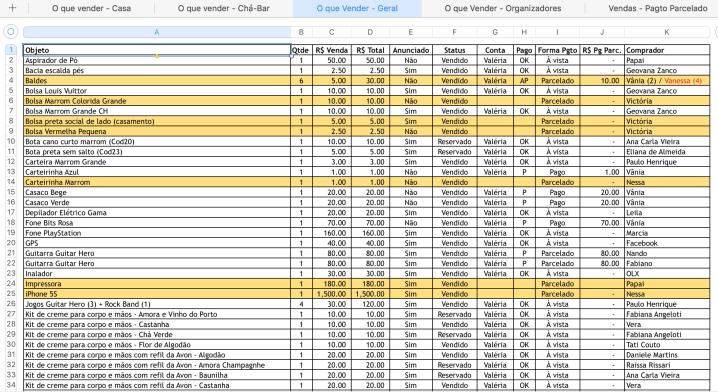718x392 pixels.
Task: Click the 'AP' Pago cell in Baldes row
Action: click(x=524, y=80)
